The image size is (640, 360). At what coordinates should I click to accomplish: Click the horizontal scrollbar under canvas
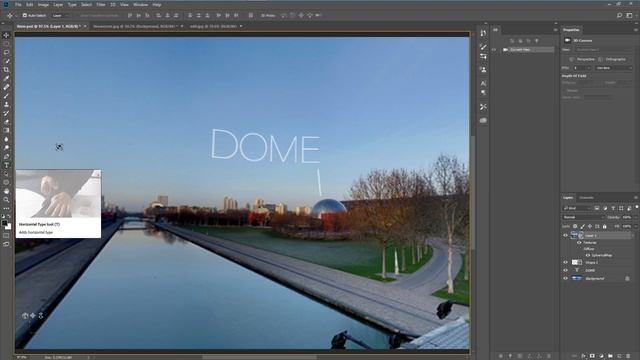[x=259, y=357]
